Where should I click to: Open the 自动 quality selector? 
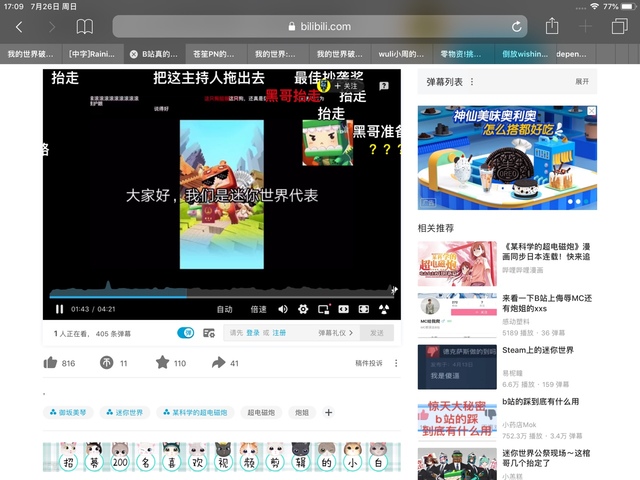224,309
